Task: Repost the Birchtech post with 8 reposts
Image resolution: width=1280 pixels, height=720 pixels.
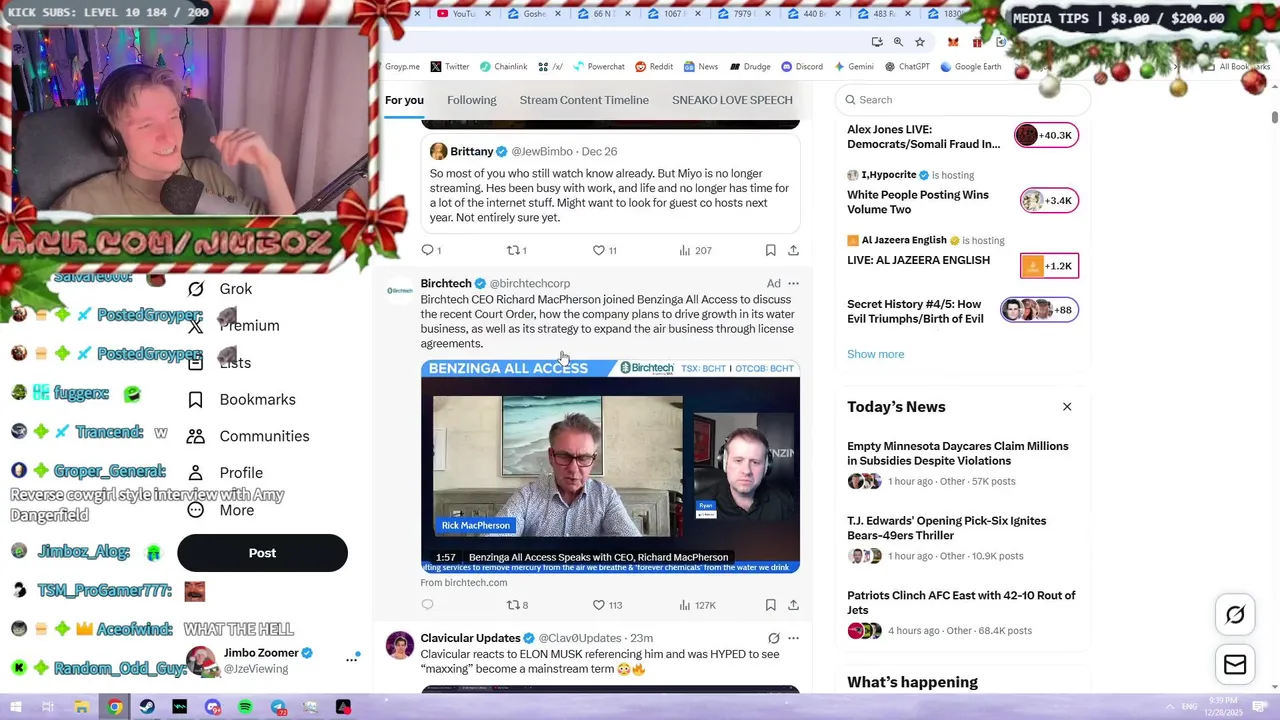Action: pos(517,605)
